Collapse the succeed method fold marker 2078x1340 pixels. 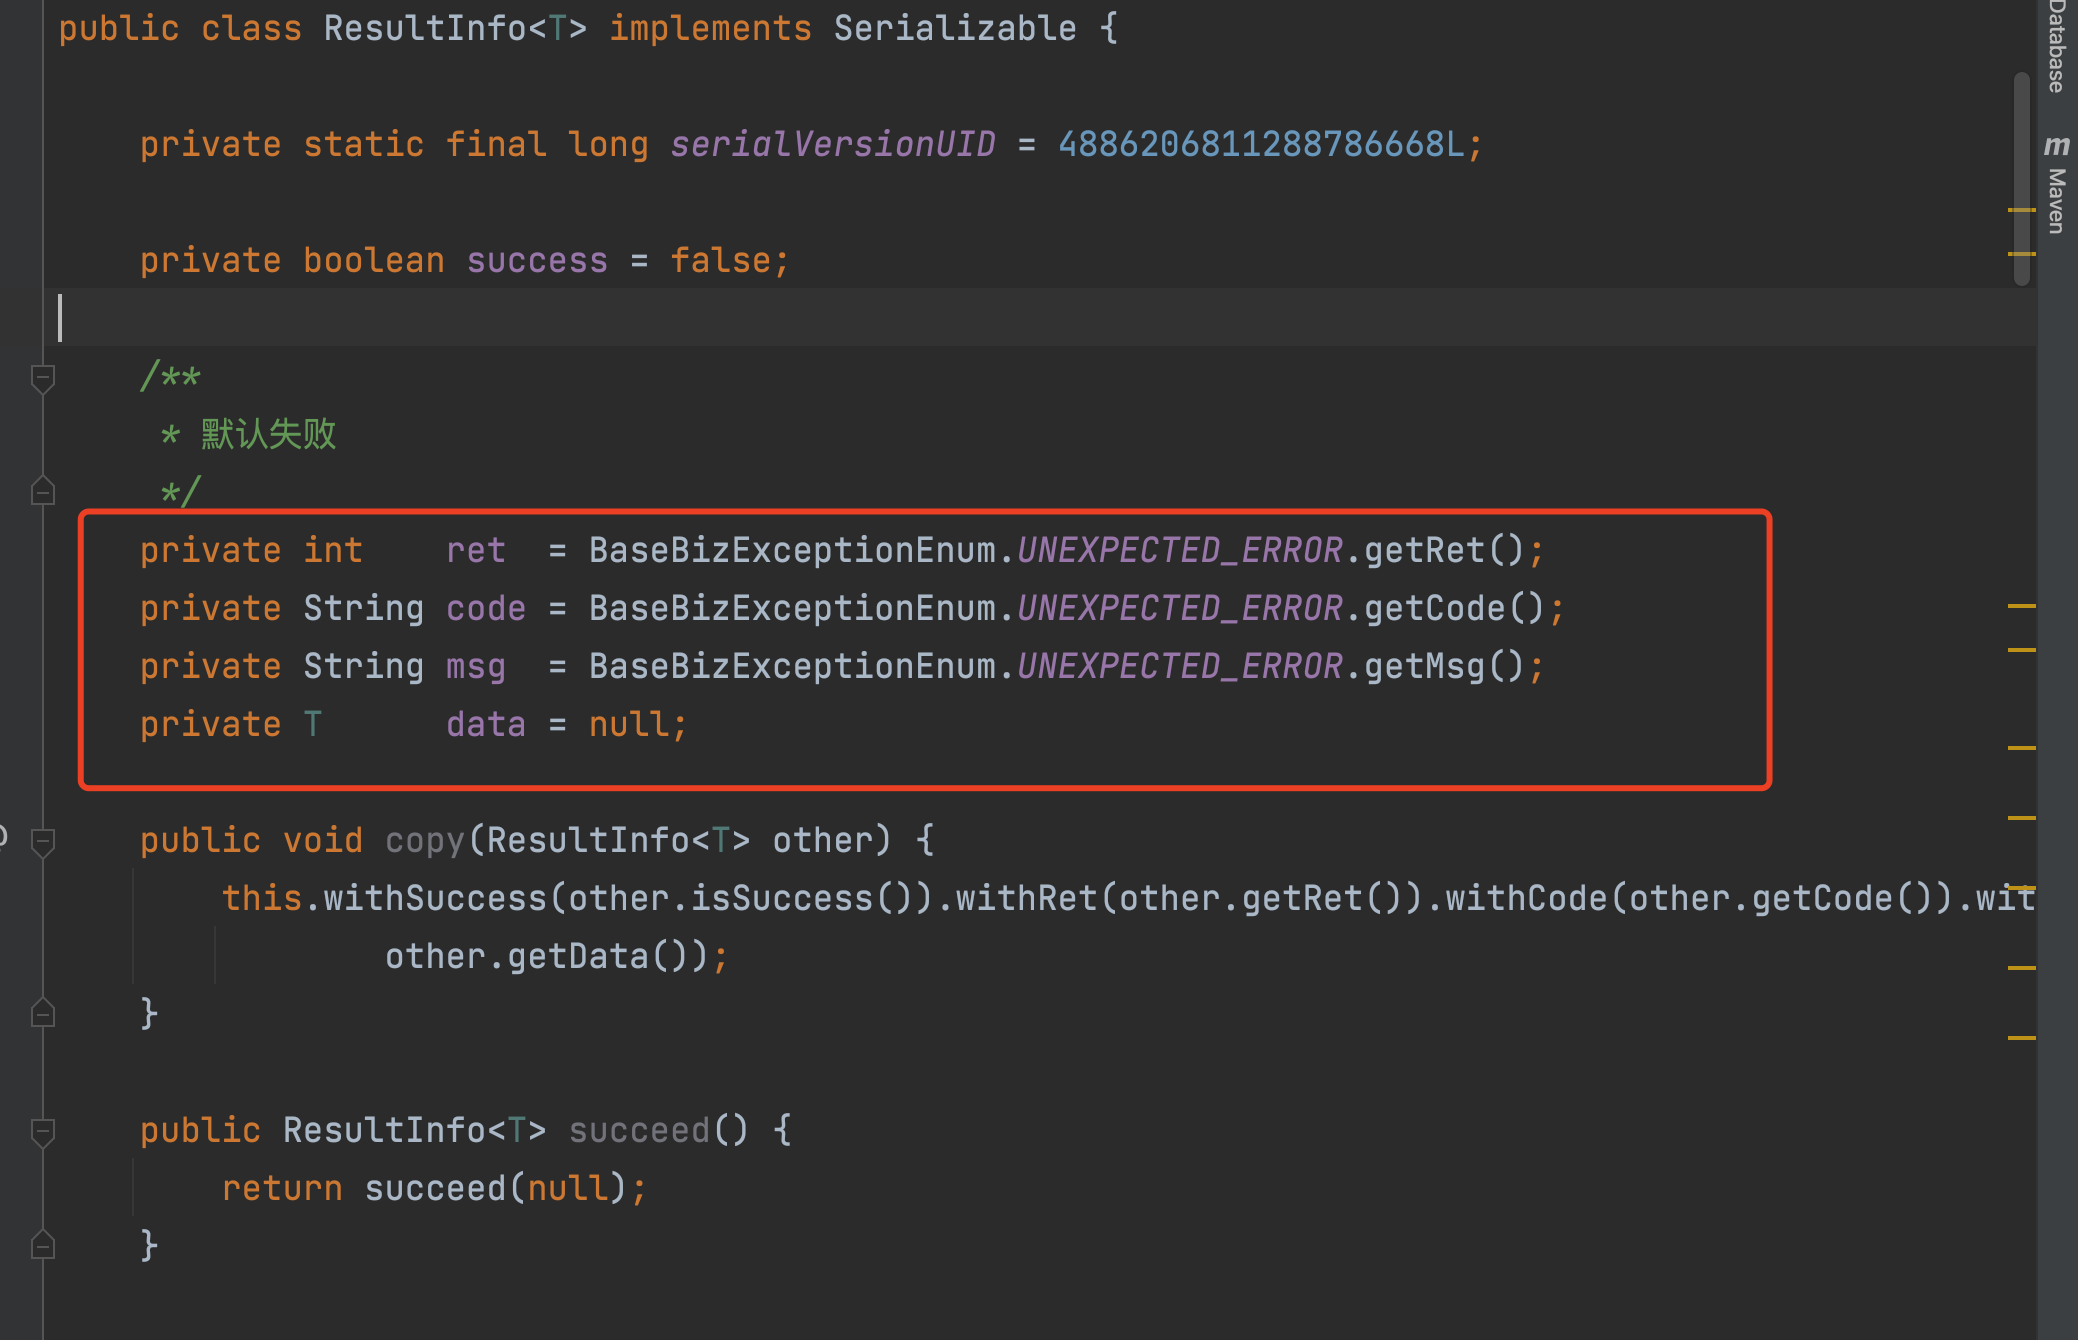coord(41,1131)
